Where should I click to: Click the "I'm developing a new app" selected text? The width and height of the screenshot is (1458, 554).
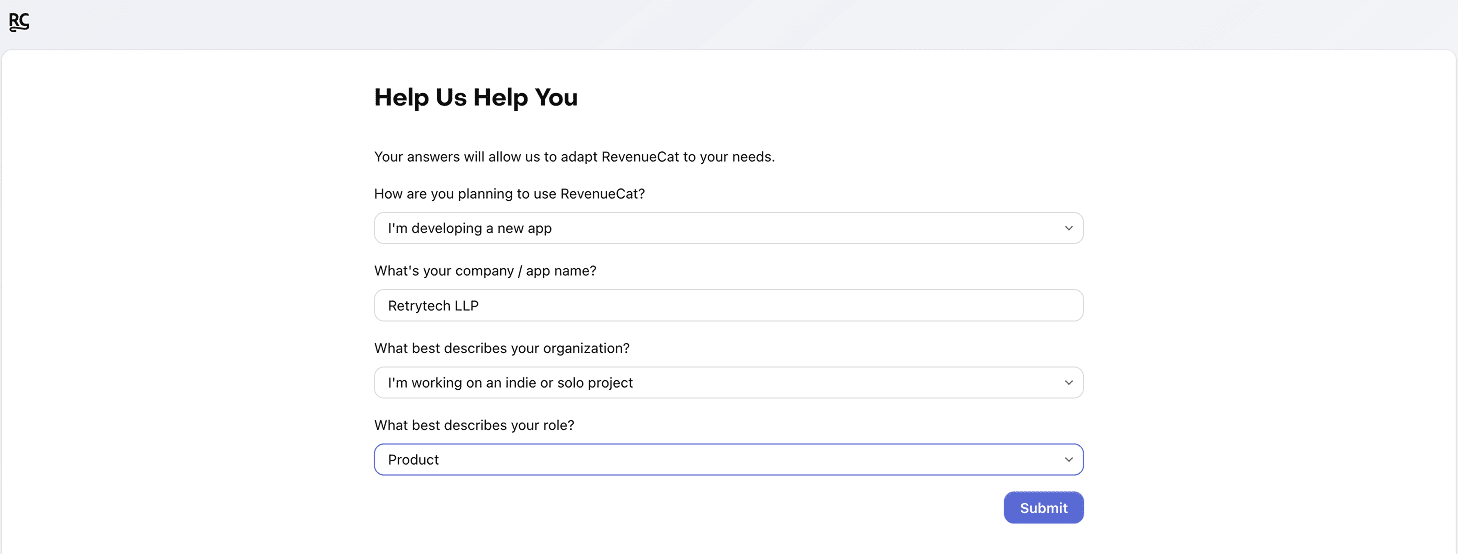pyautogui.click(x=470, y=228)
